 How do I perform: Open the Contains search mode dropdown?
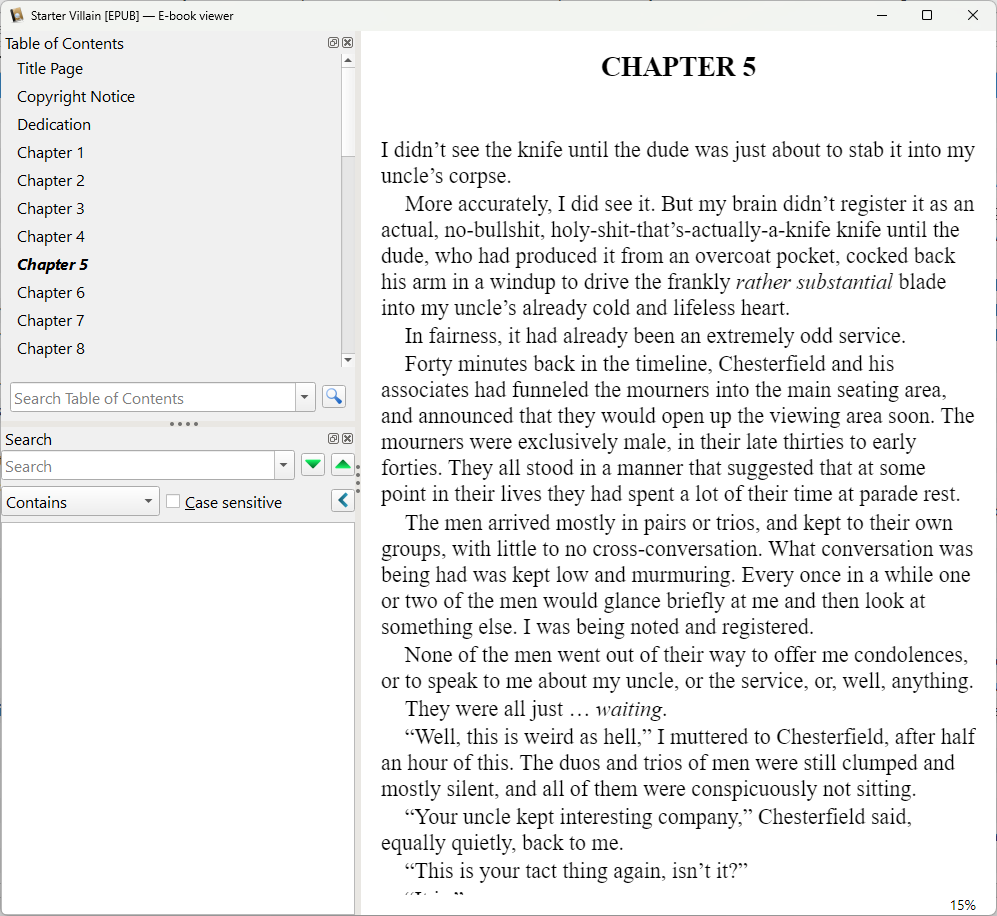tap(81, 502)
